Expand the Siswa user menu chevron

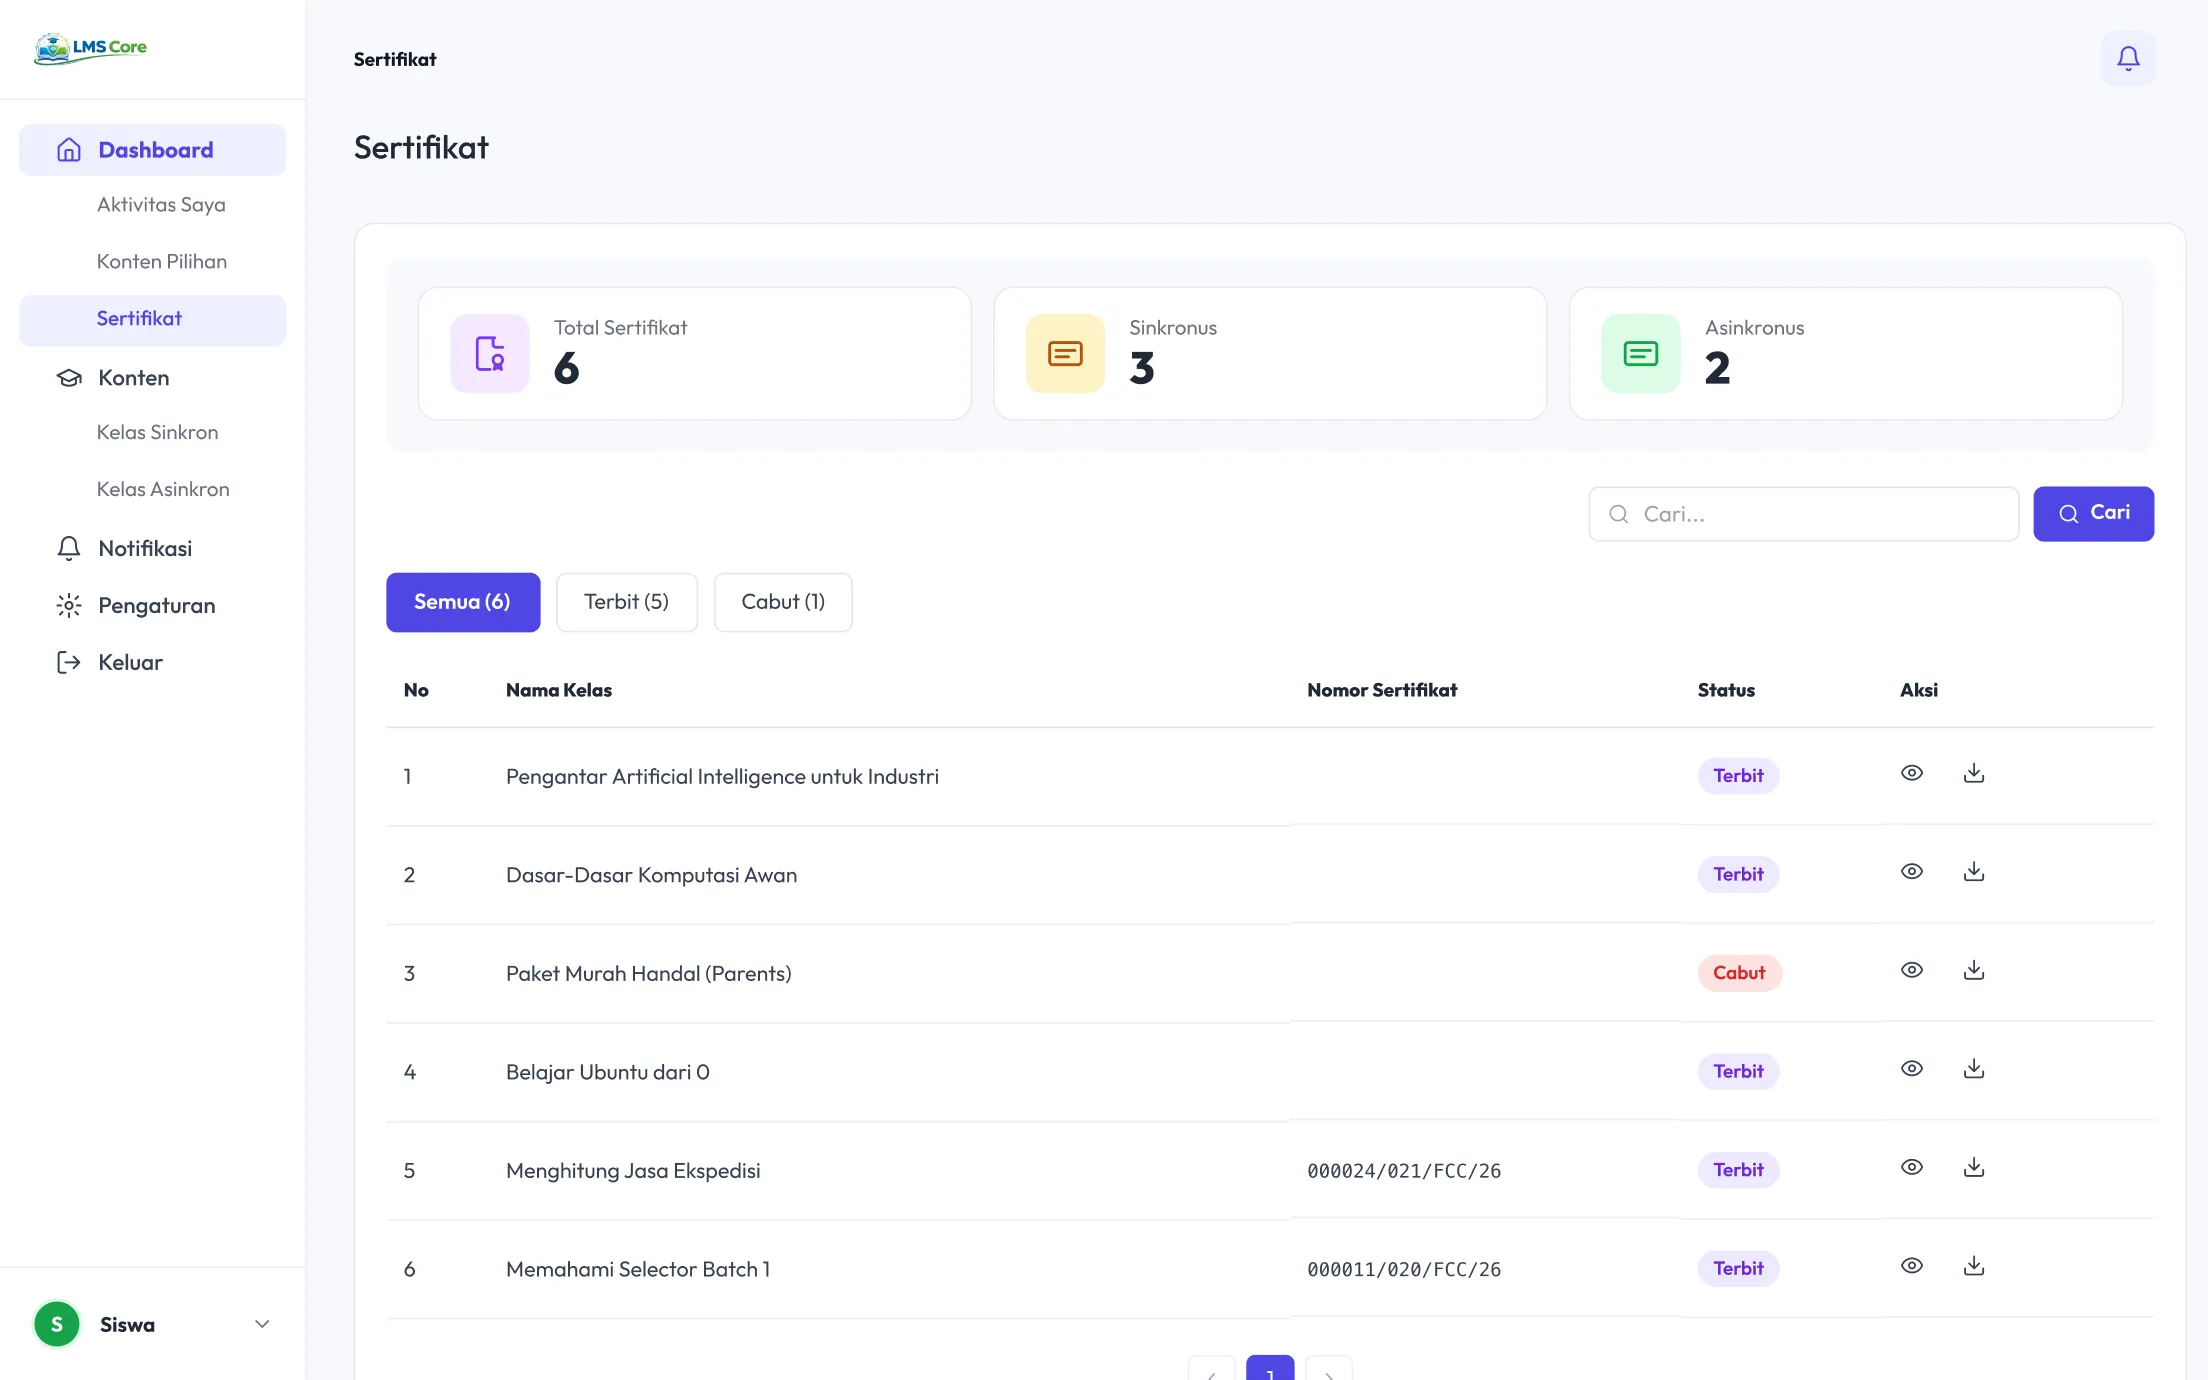point(262,1324)
